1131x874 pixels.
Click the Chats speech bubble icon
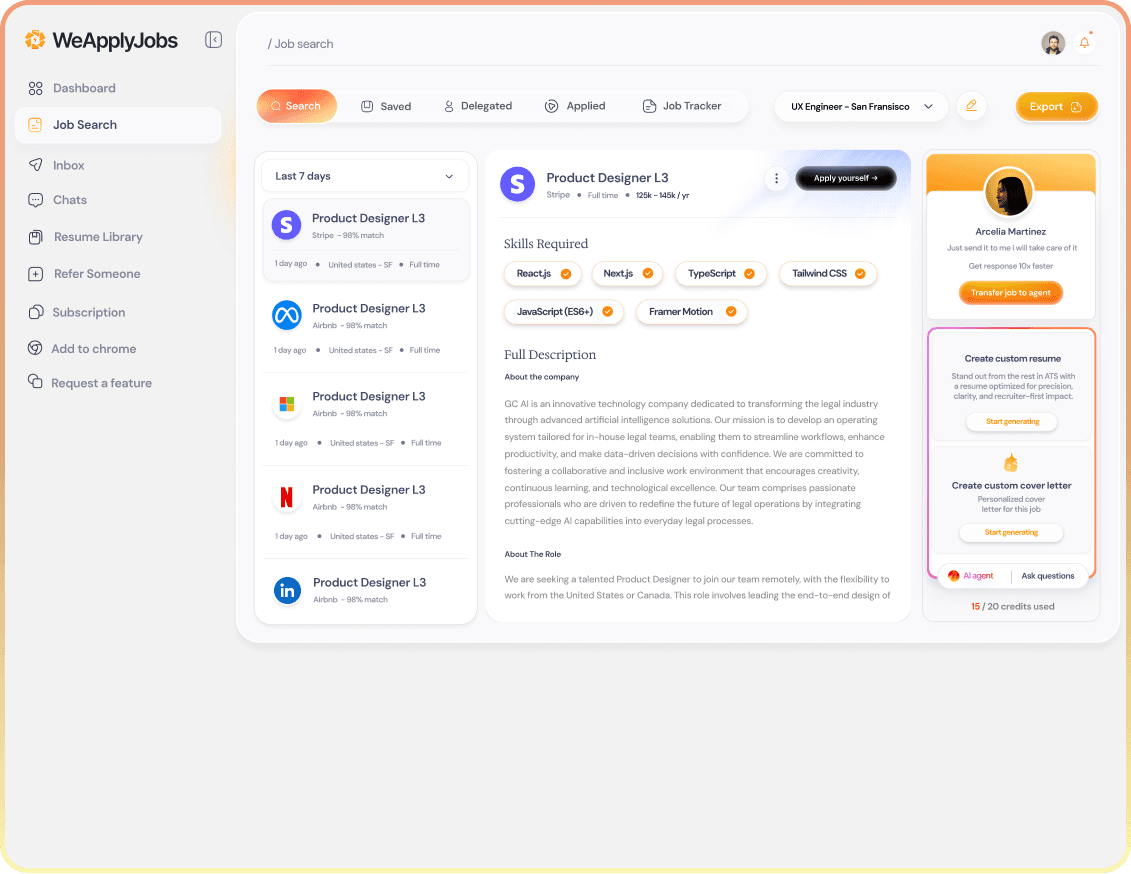point(35,200)
